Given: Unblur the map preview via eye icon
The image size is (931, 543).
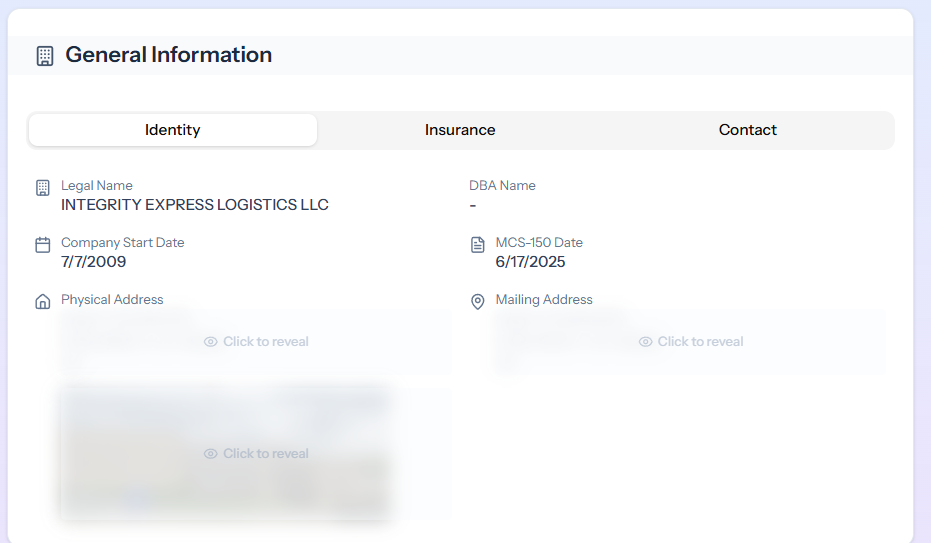Looking at the screenshot, I should point(211,454).
